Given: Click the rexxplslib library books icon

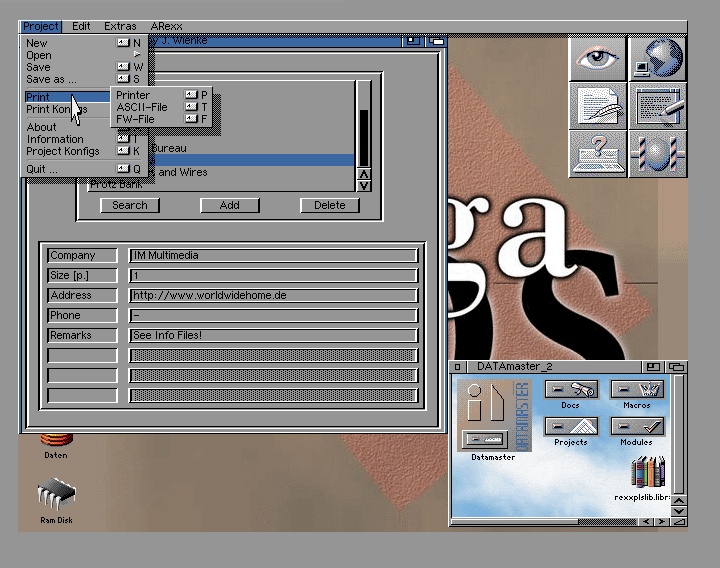Looking at the screenshot, I should [648, 474].
